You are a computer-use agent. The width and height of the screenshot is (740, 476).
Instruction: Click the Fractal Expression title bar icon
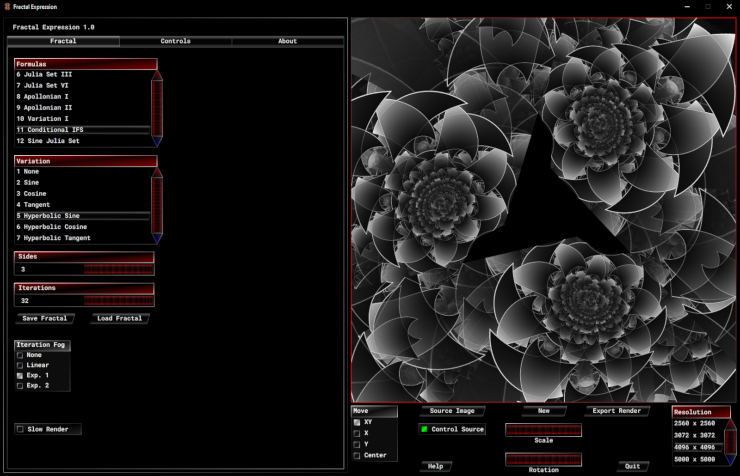pos(7,7)
